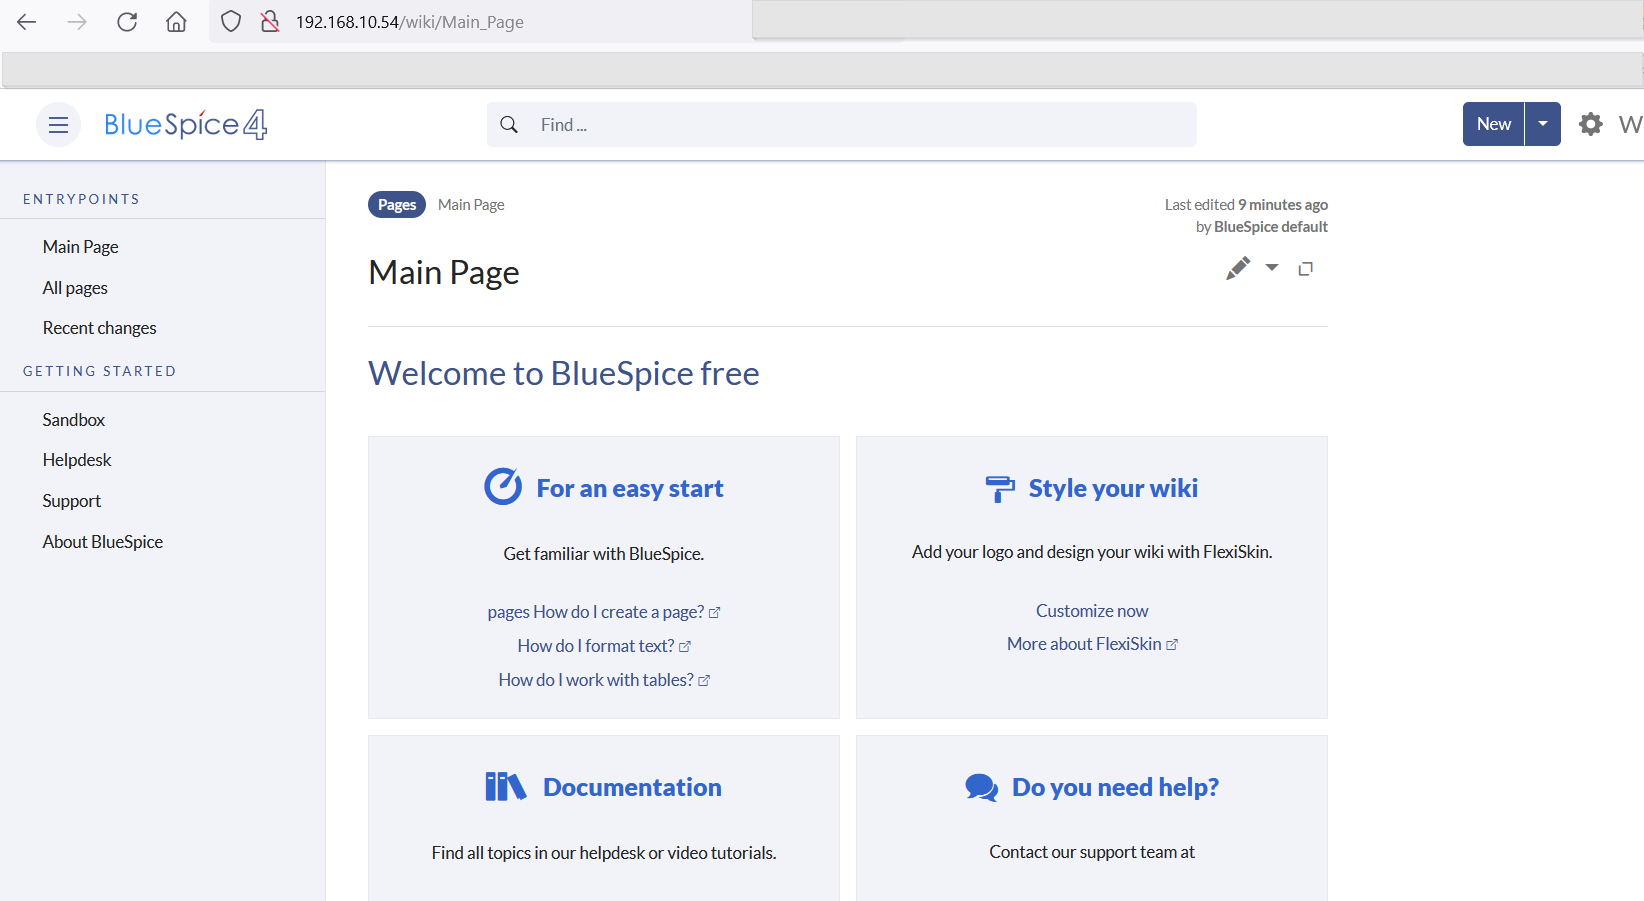Open the Helpdesk sidebar link
The width and height of the screenshot is (1644, 901).
coord(77,460)
